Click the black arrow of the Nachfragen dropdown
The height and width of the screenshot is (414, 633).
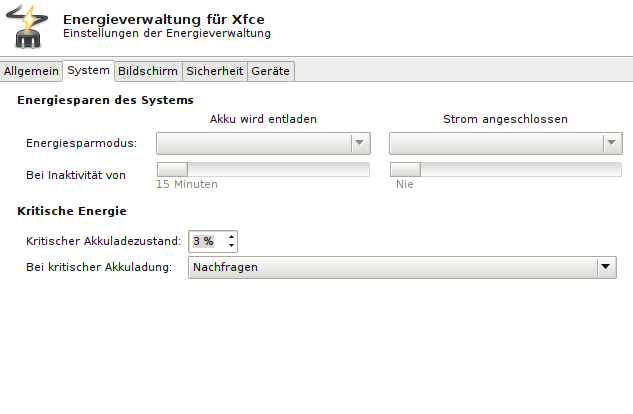pyautogui.click(x=605, y=266)
